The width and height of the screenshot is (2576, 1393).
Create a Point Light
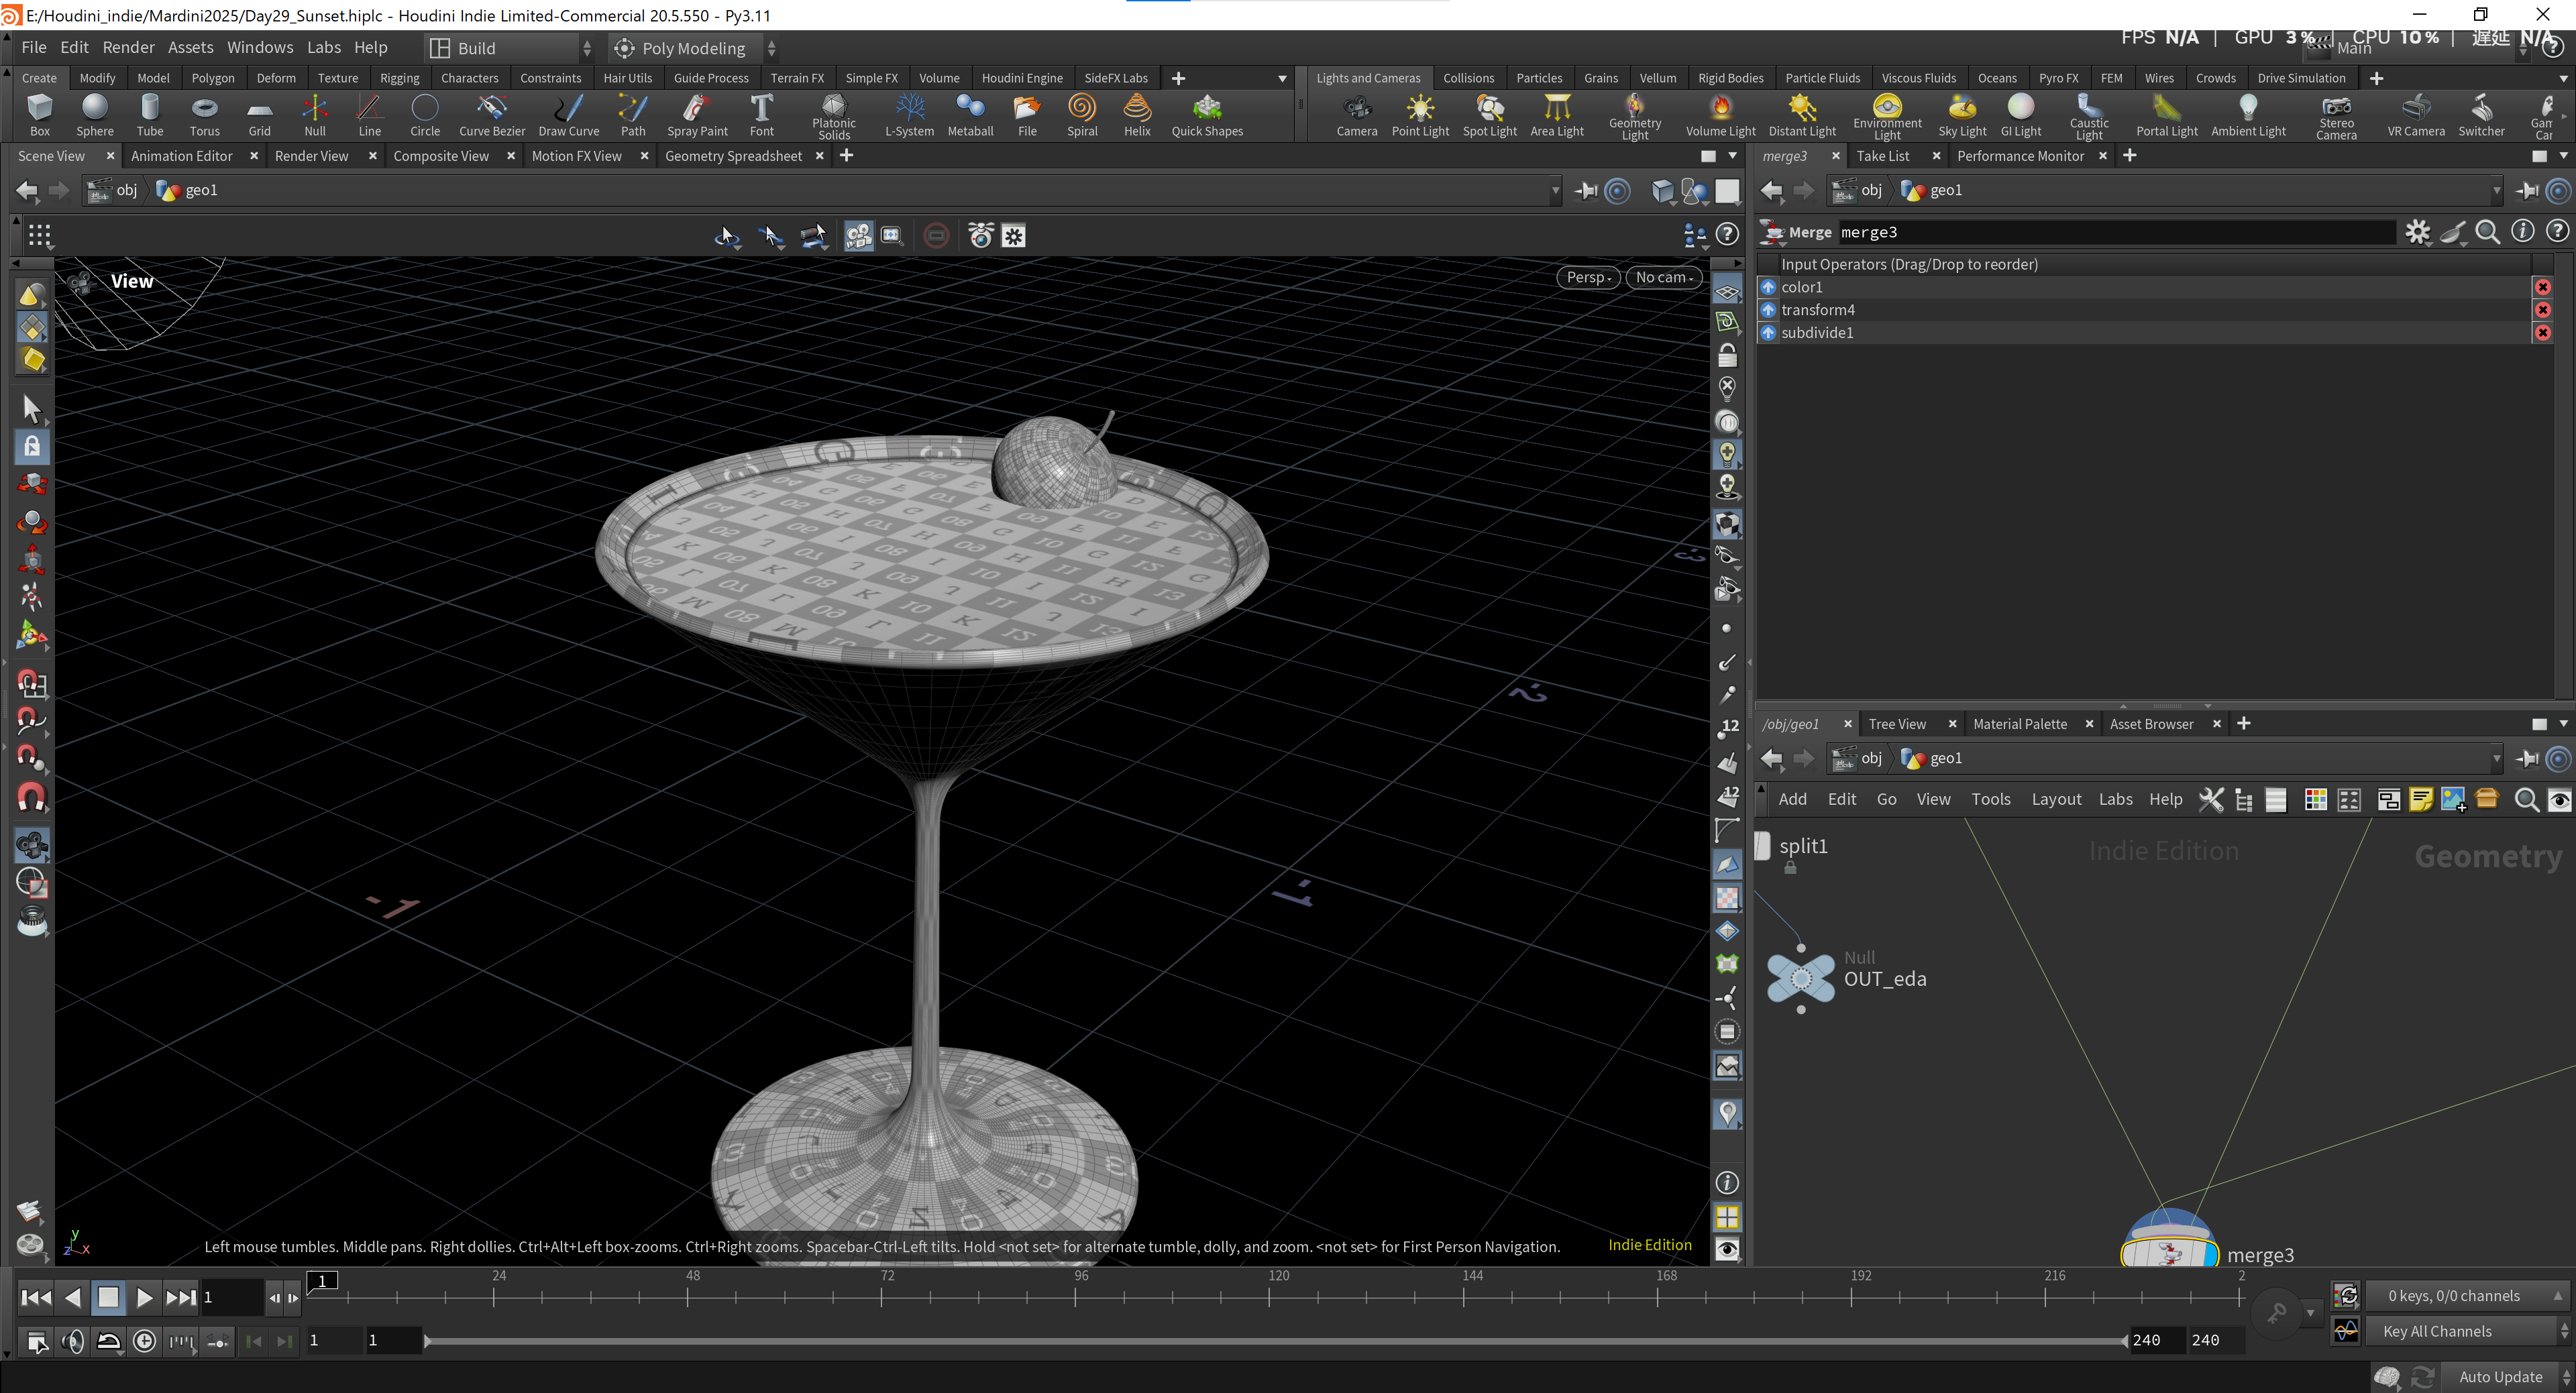[1420, 114]
